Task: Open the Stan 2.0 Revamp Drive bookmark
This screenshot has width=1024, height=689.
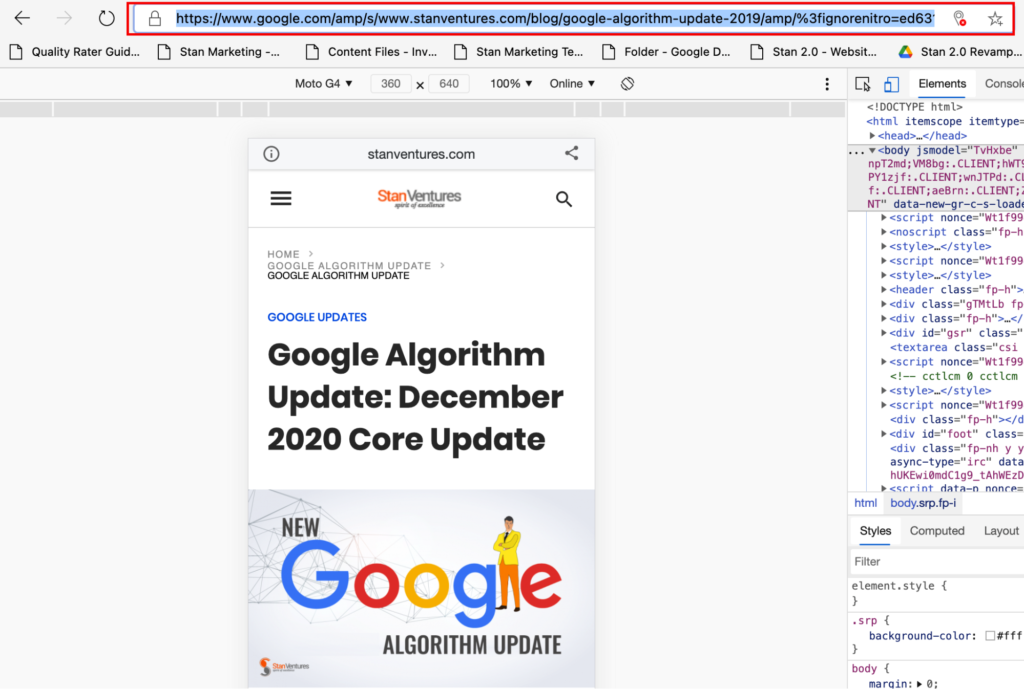Action: [960, 52]
